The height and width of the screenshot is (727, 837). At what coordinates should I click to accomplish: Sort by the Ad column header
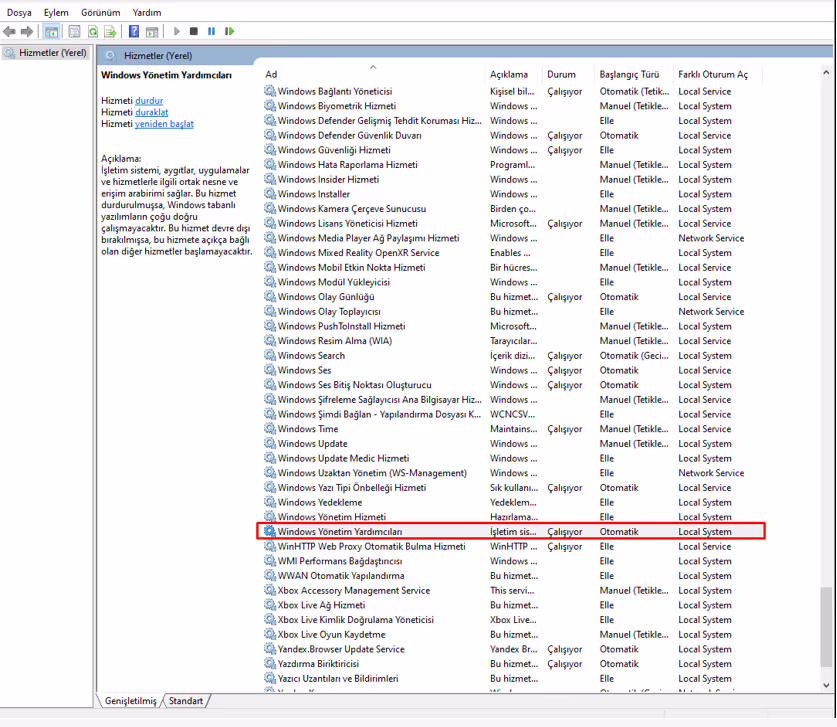(373, 74)
